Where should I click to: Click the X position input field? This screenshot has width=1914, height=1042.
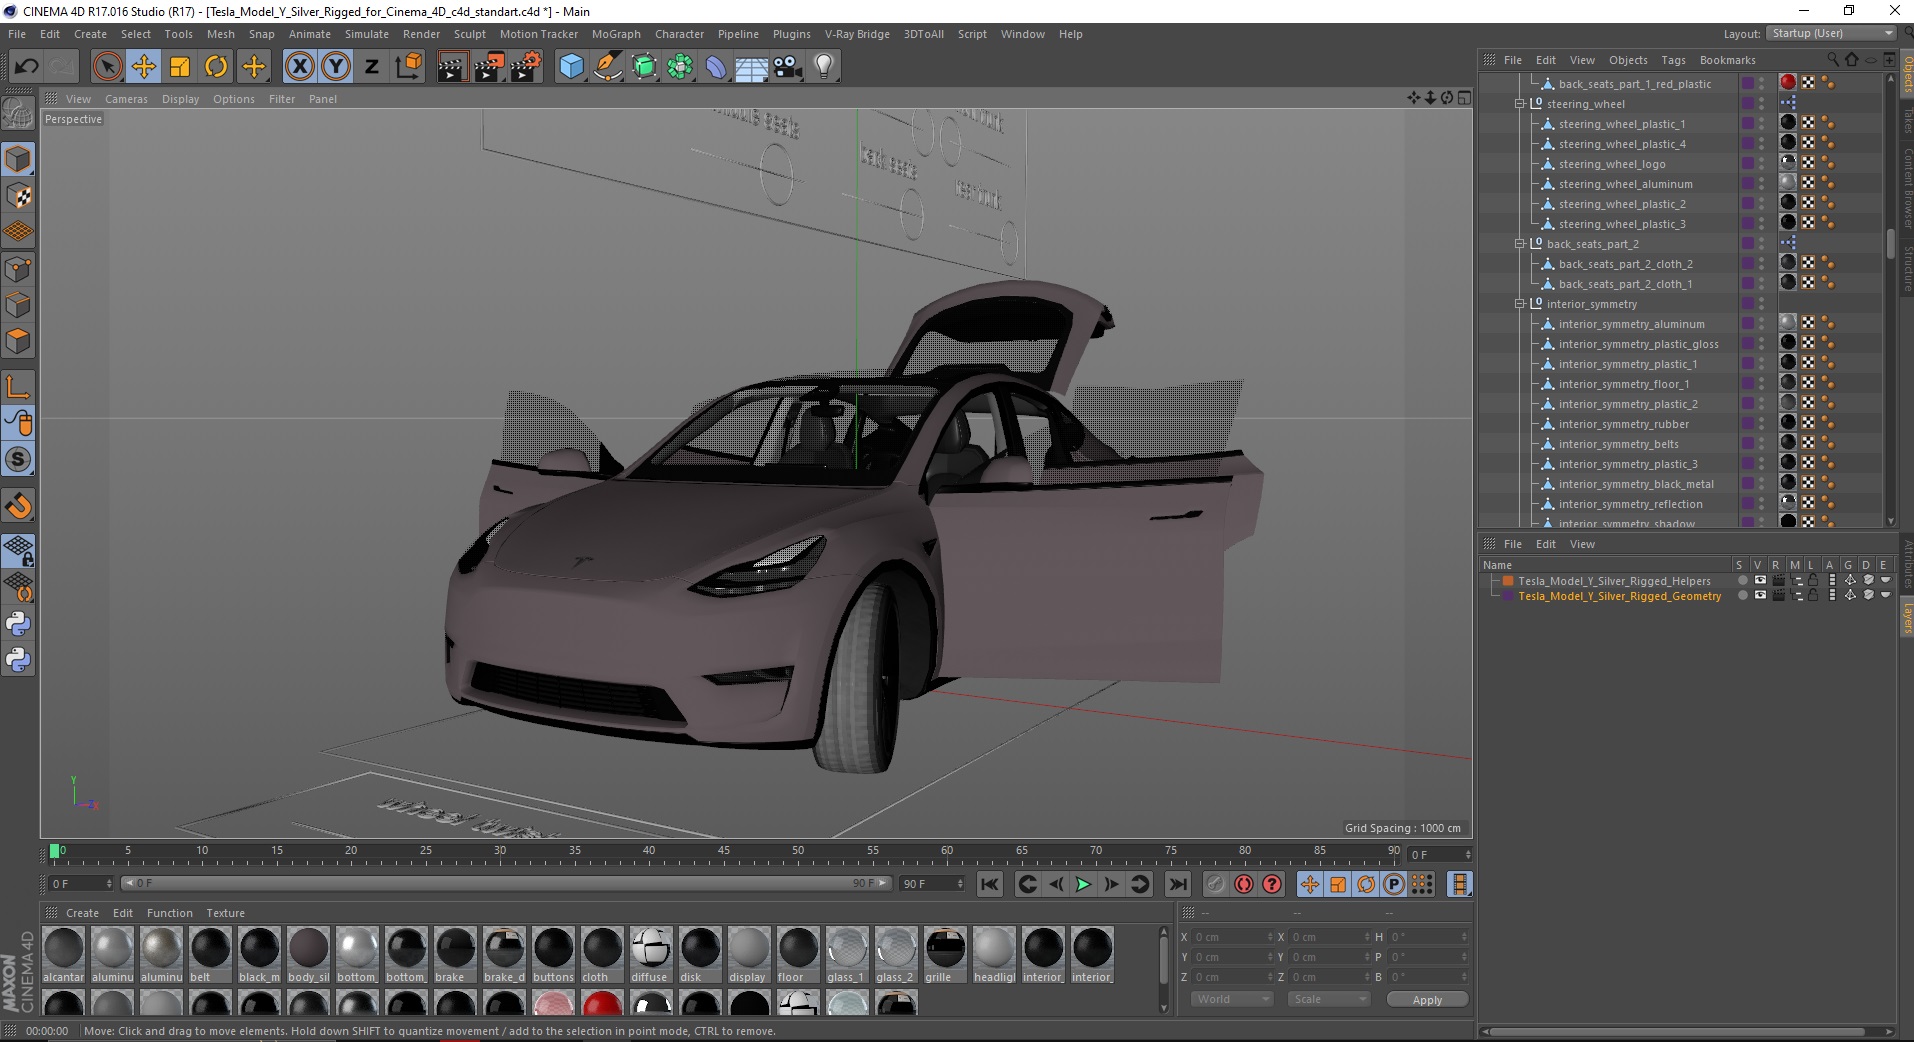(x=1233, y=937)
